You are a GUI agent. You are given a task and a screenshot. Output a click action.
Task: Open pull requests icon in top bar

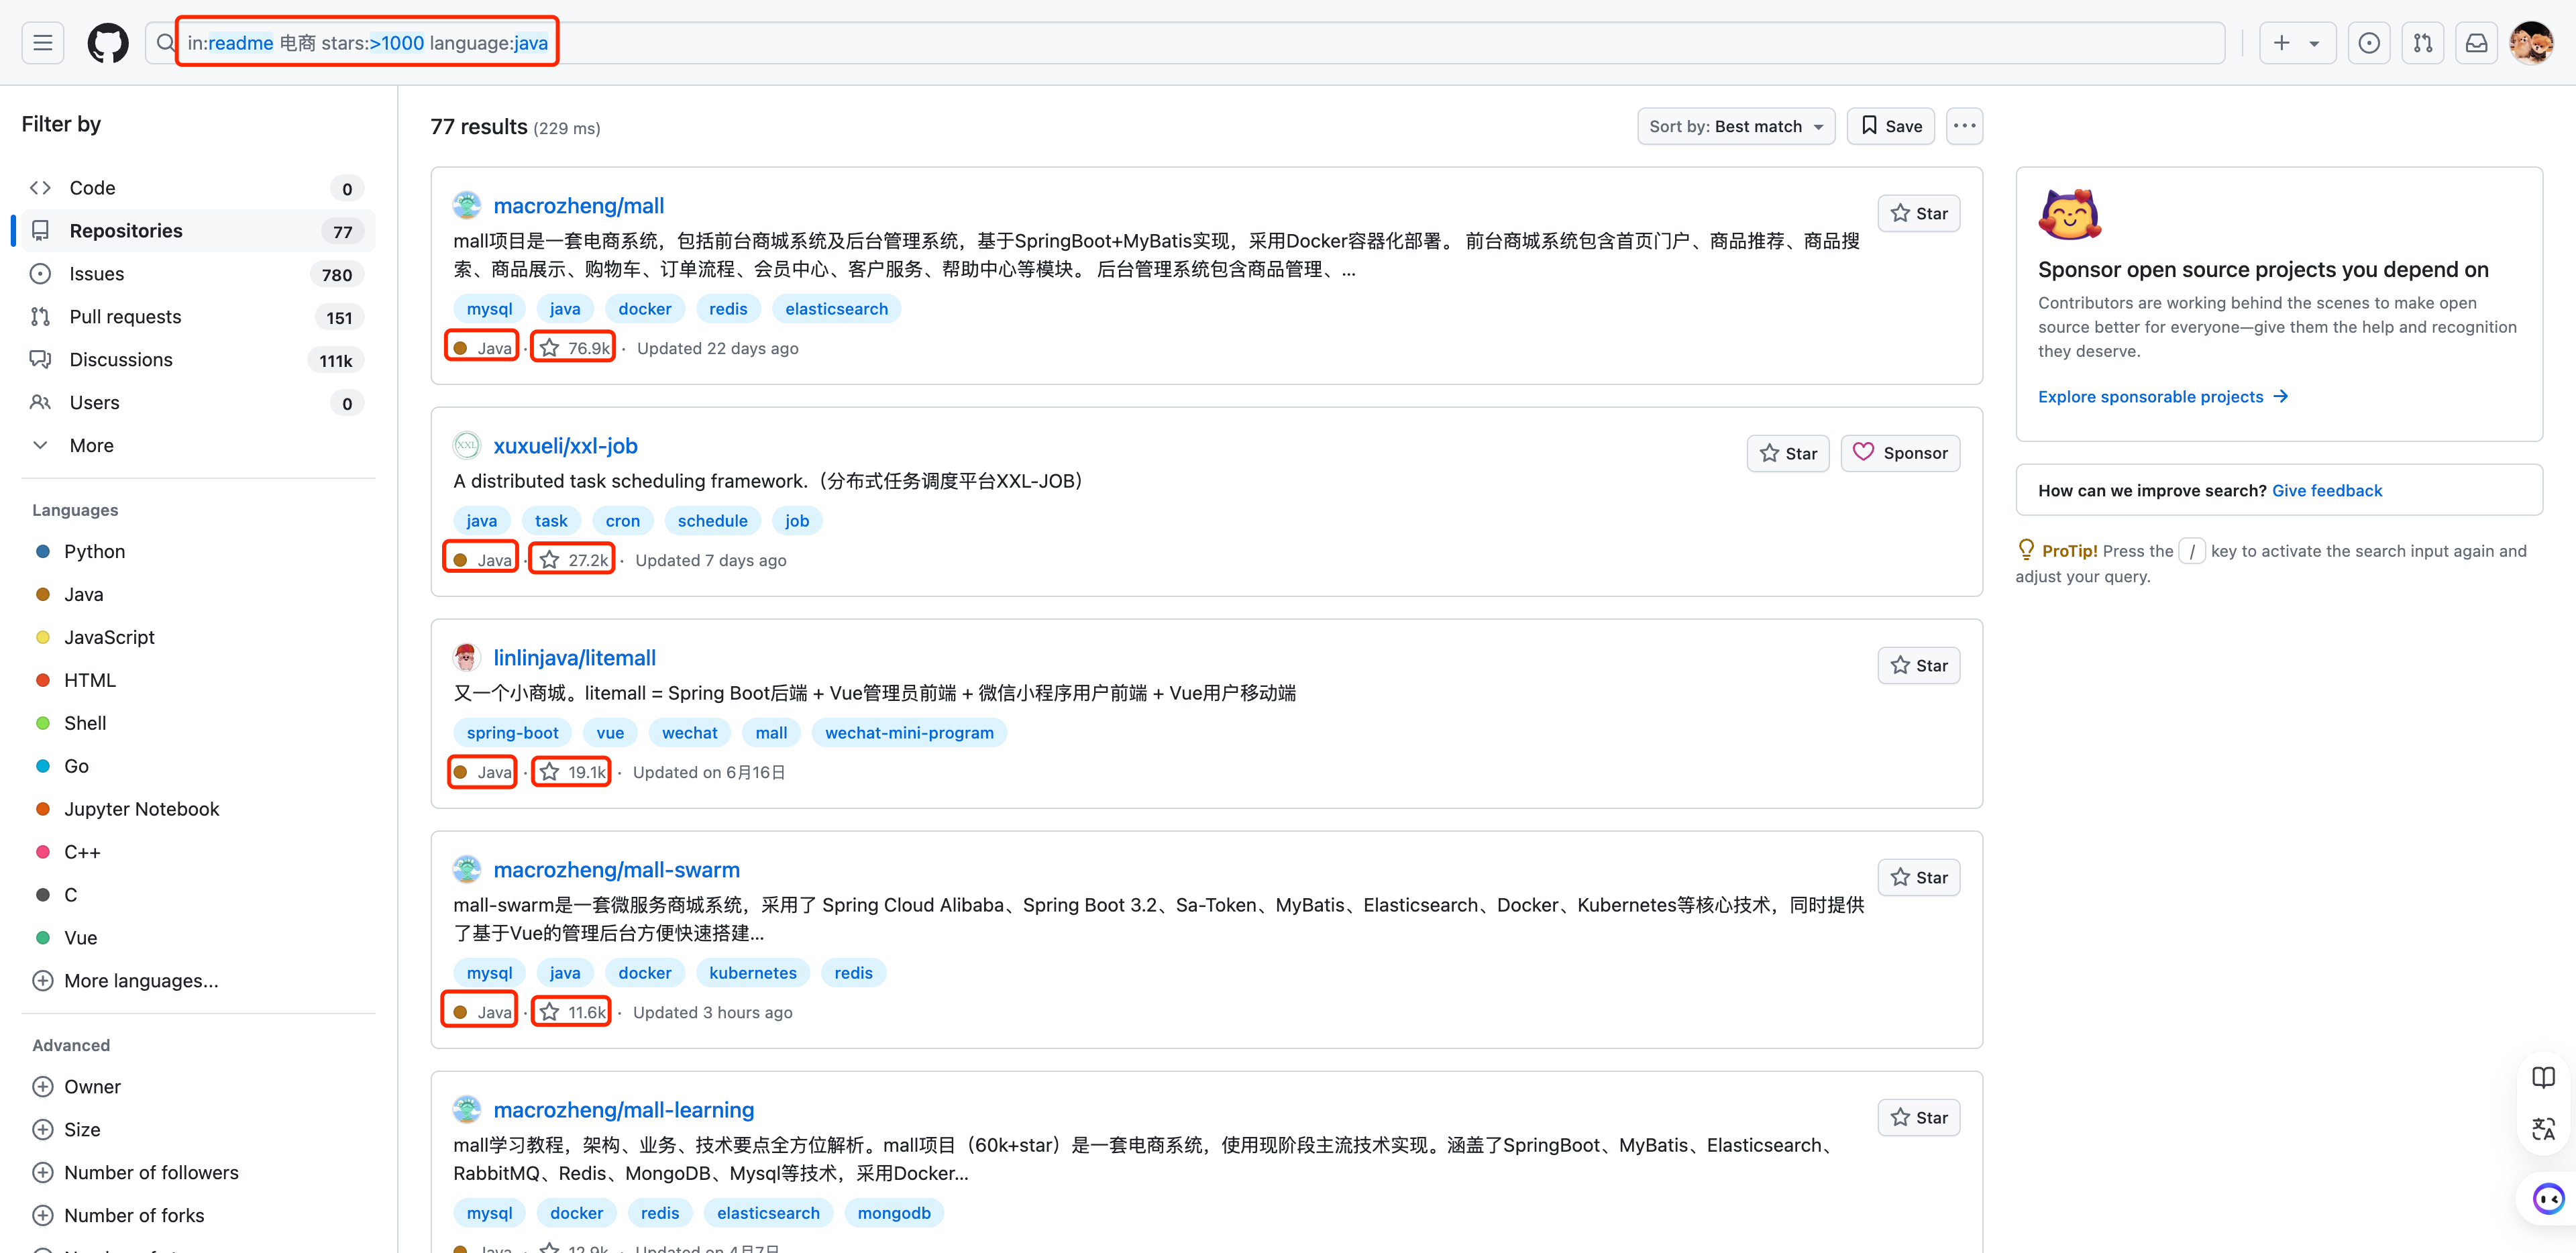[x=2423, y=43]
